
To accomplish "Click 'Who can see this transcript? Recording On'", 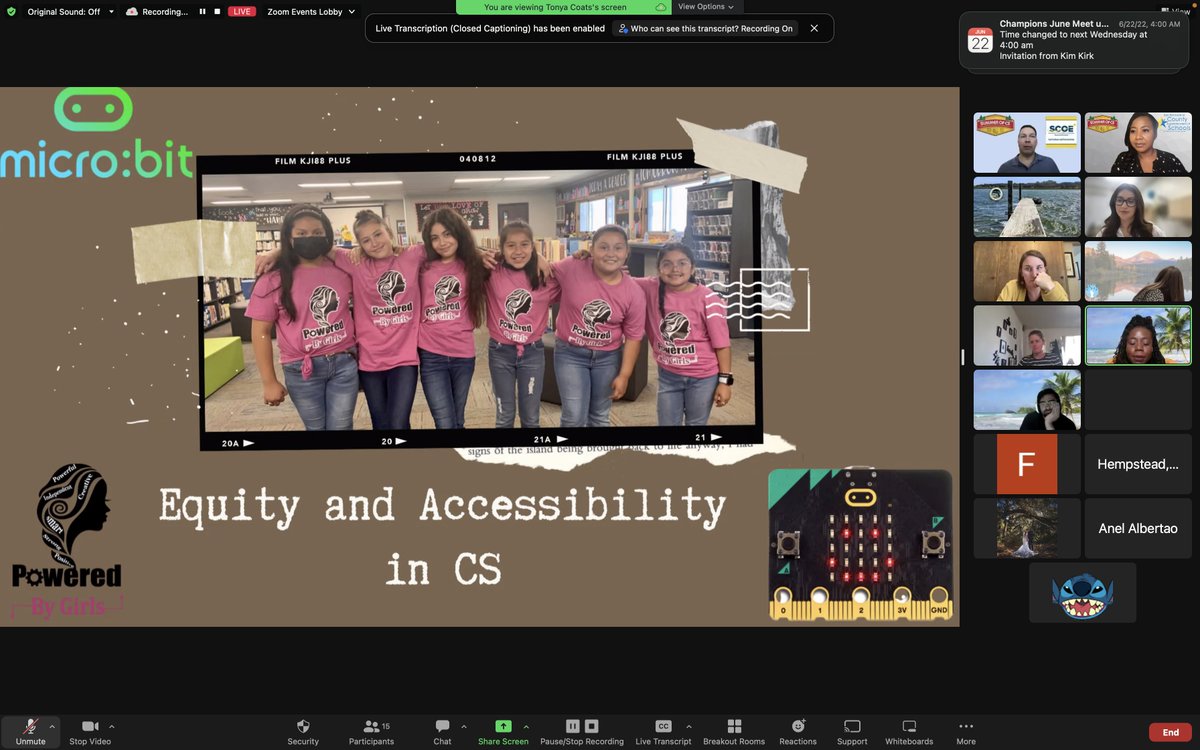I will point(706,29).
